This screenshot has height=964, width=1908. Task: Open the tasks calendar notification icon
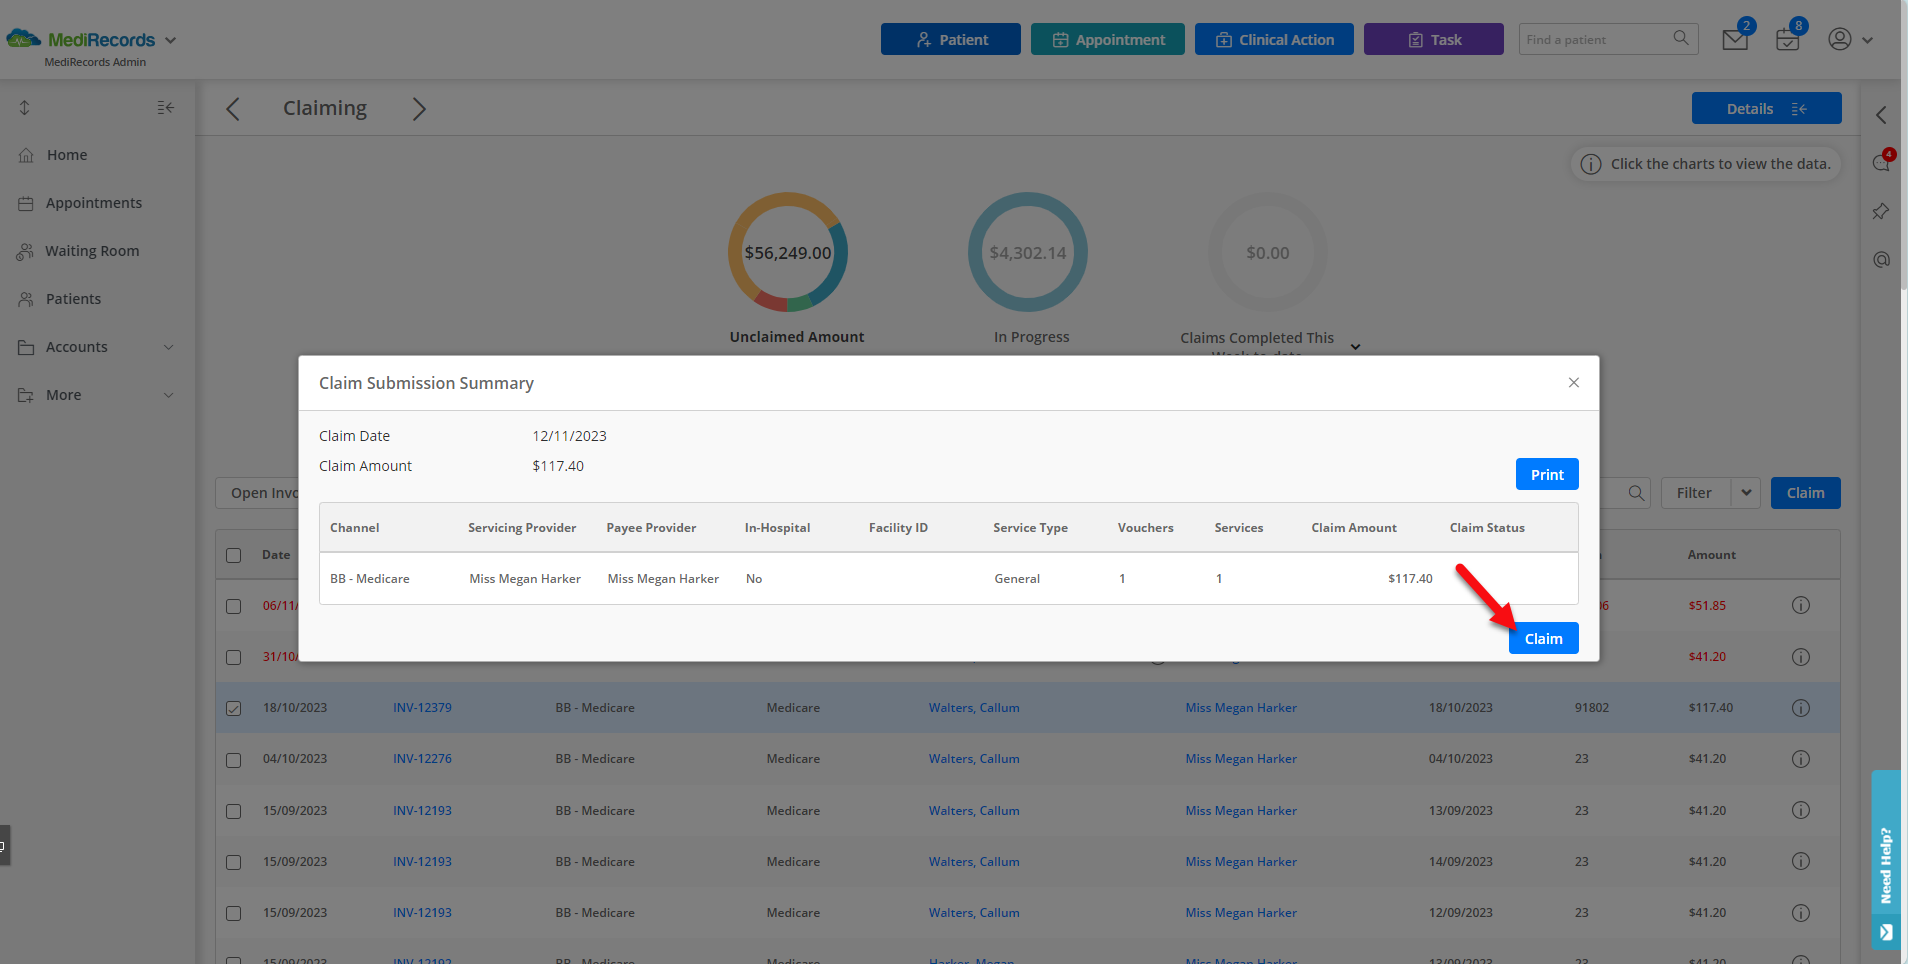point(1788,40)
